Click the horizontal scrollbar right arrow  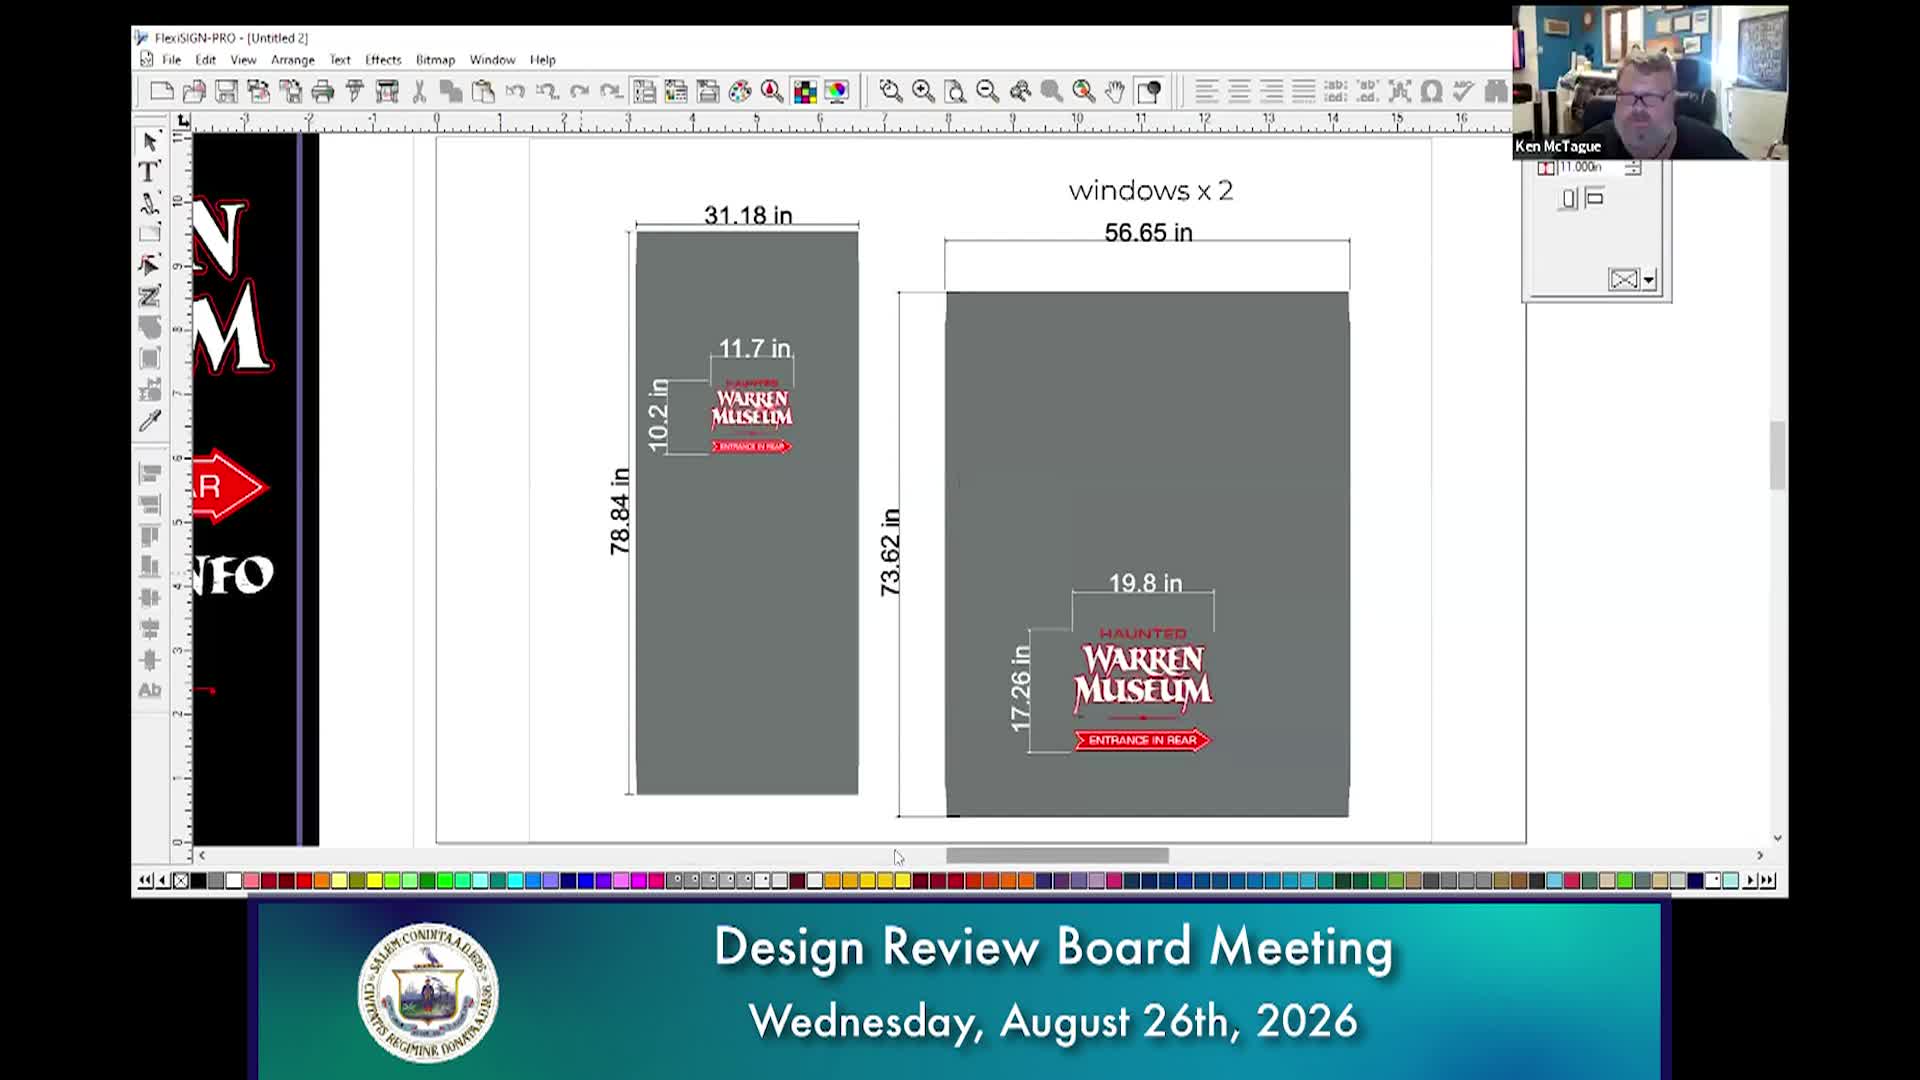coord(1760,856)
